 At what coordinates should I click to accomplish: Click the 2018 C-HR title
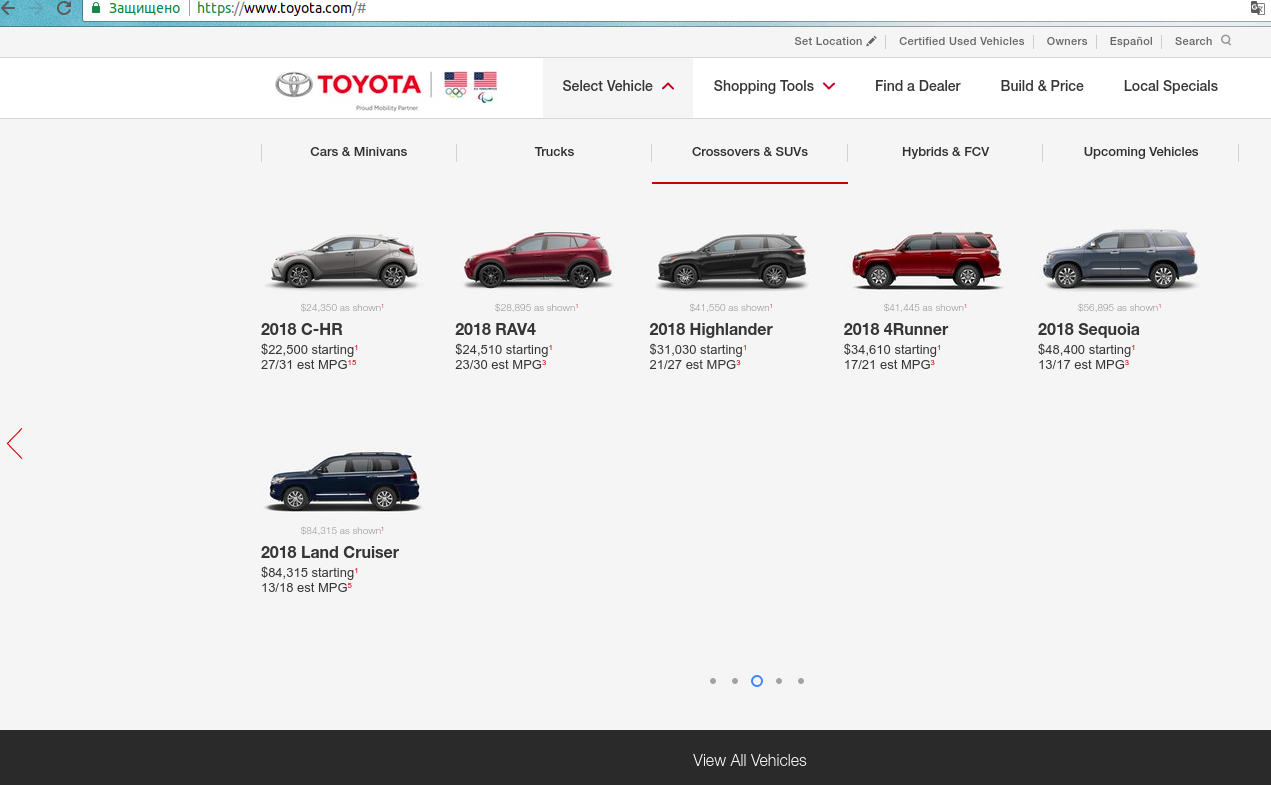click(x=302, y=329)
